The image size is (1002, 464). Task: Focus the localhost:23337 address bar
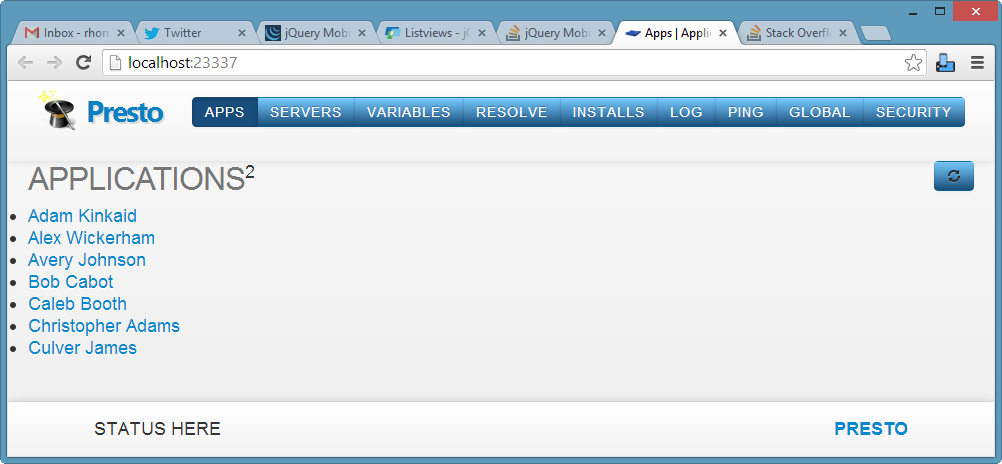click(505, 63)
